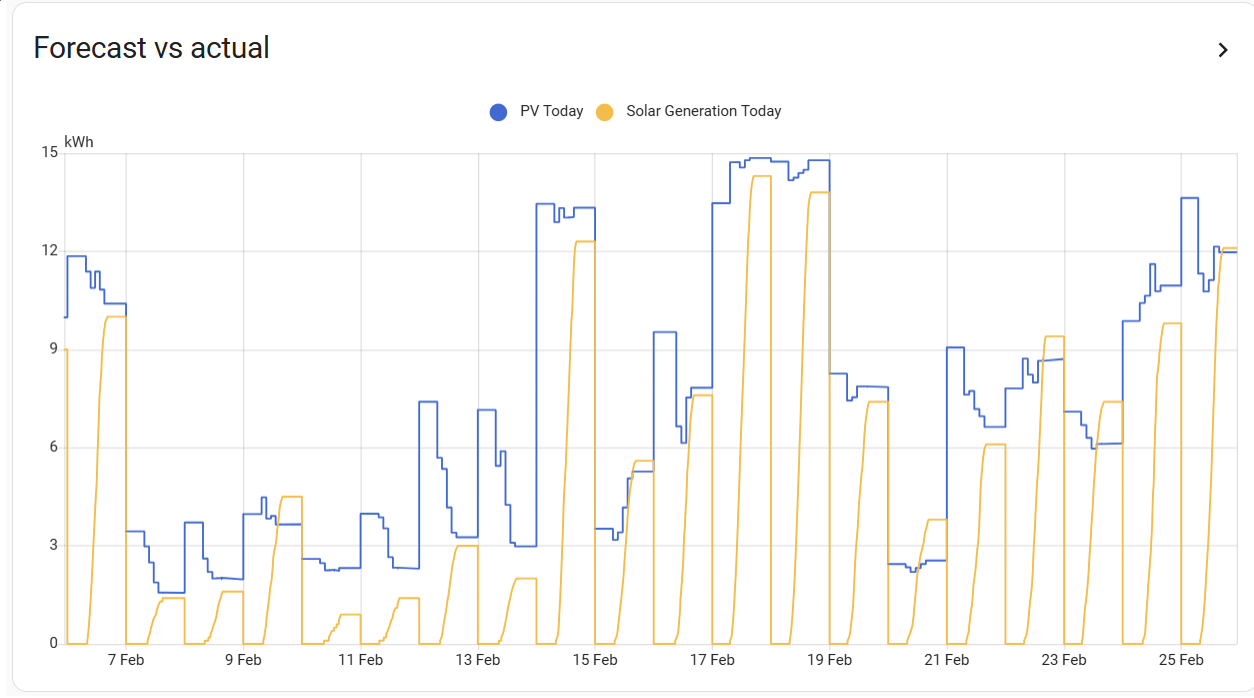Select the 7 Feb x-axis label

coord(126,660)
